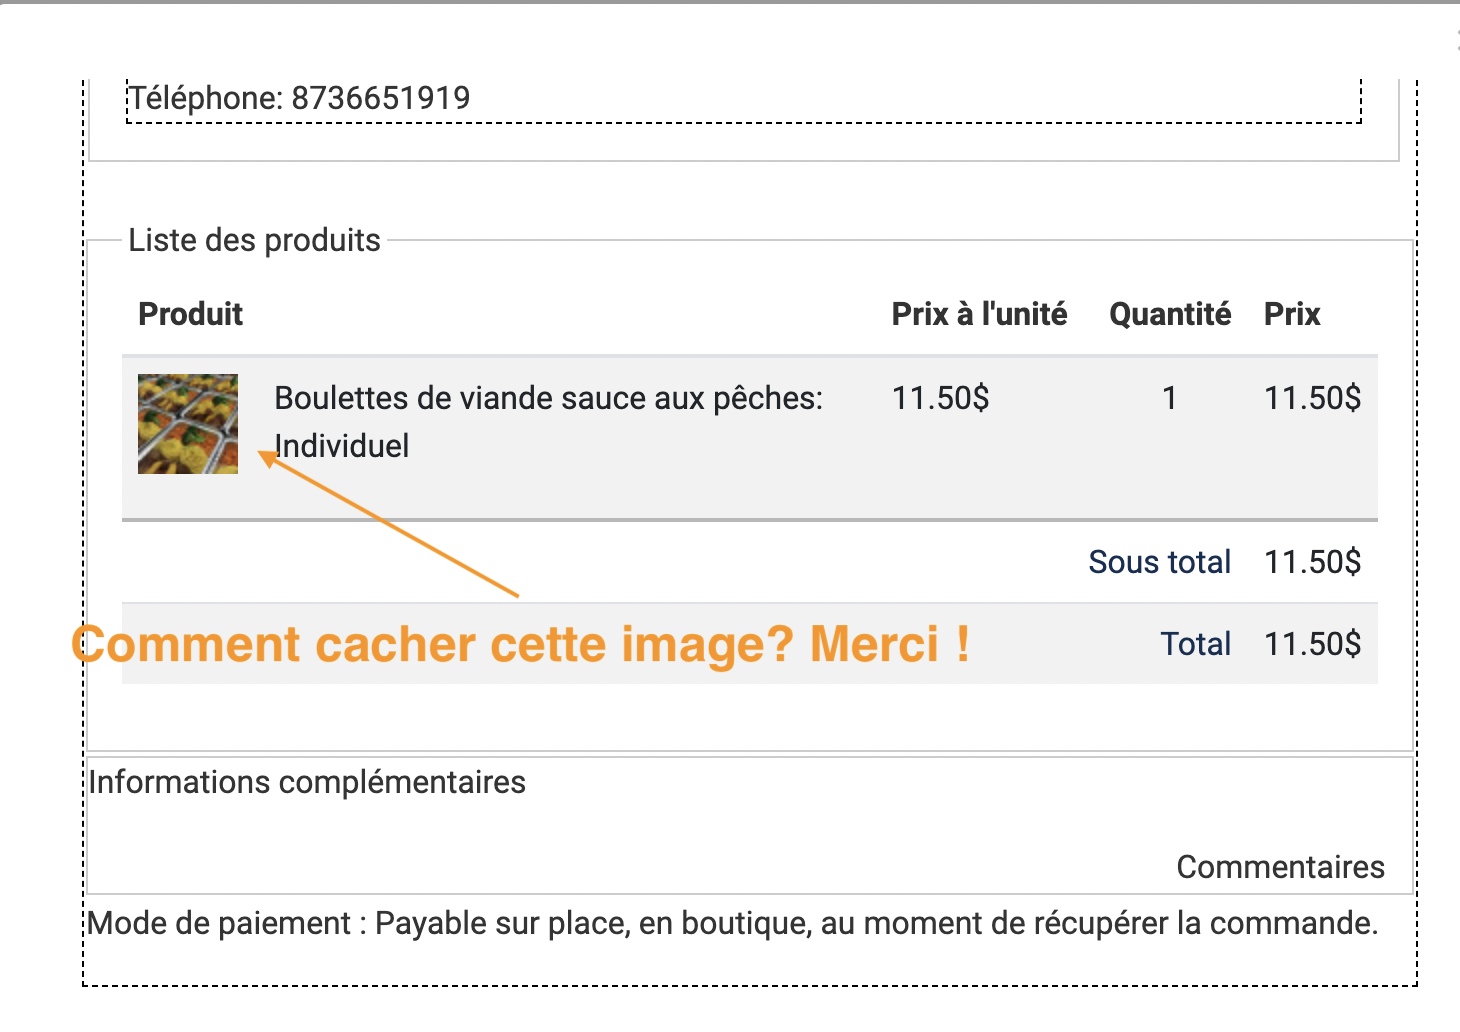
Task: Click the "Individuel" product variant text
Action: point(342,446)
